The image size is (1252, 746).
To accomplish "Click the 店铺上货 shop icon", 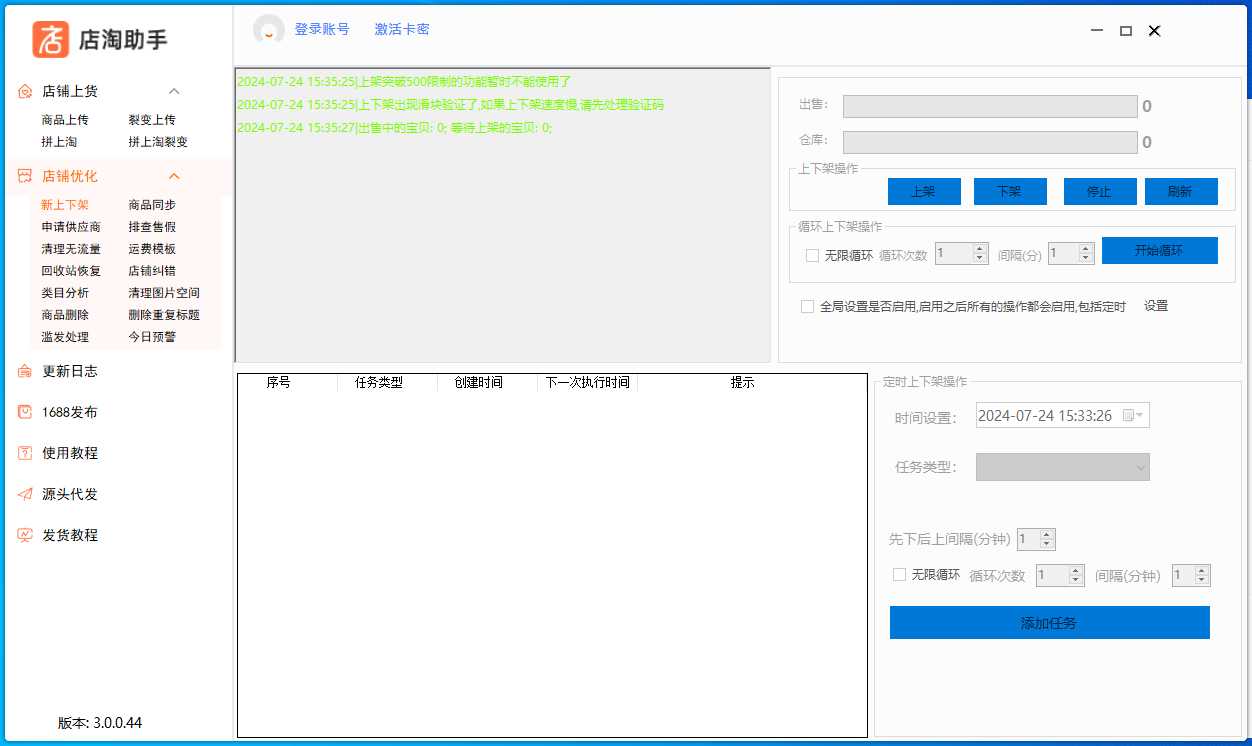I will coord(25,91).
